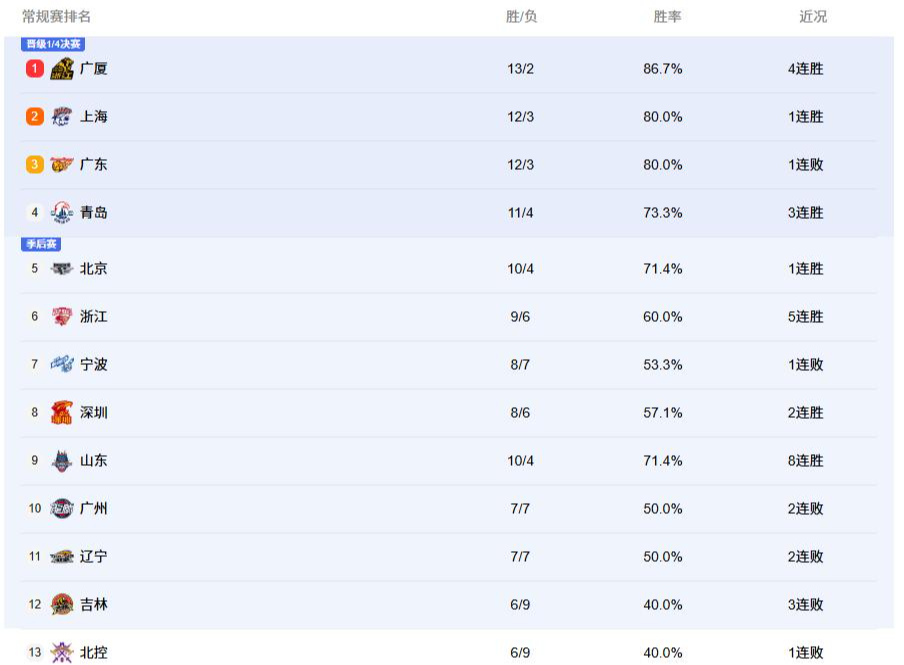Click the Guangsha (广厦) team logo
Viewport: 904px width, 665px height.
pyautogui.click(x=62, y=69)
